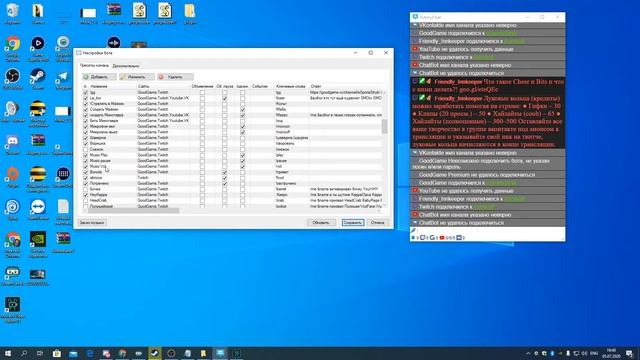Click the ENG language indicator
The image size is (640, 360).
pyautogui.click(x=594, y=353)
